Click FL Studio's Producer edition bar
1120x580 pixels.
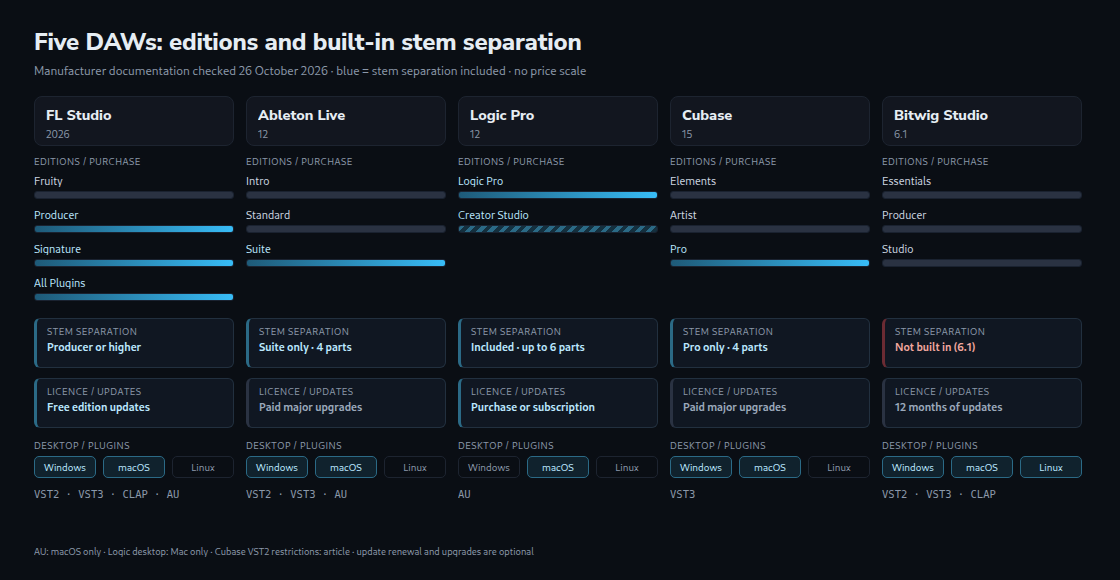pos(134,229)
